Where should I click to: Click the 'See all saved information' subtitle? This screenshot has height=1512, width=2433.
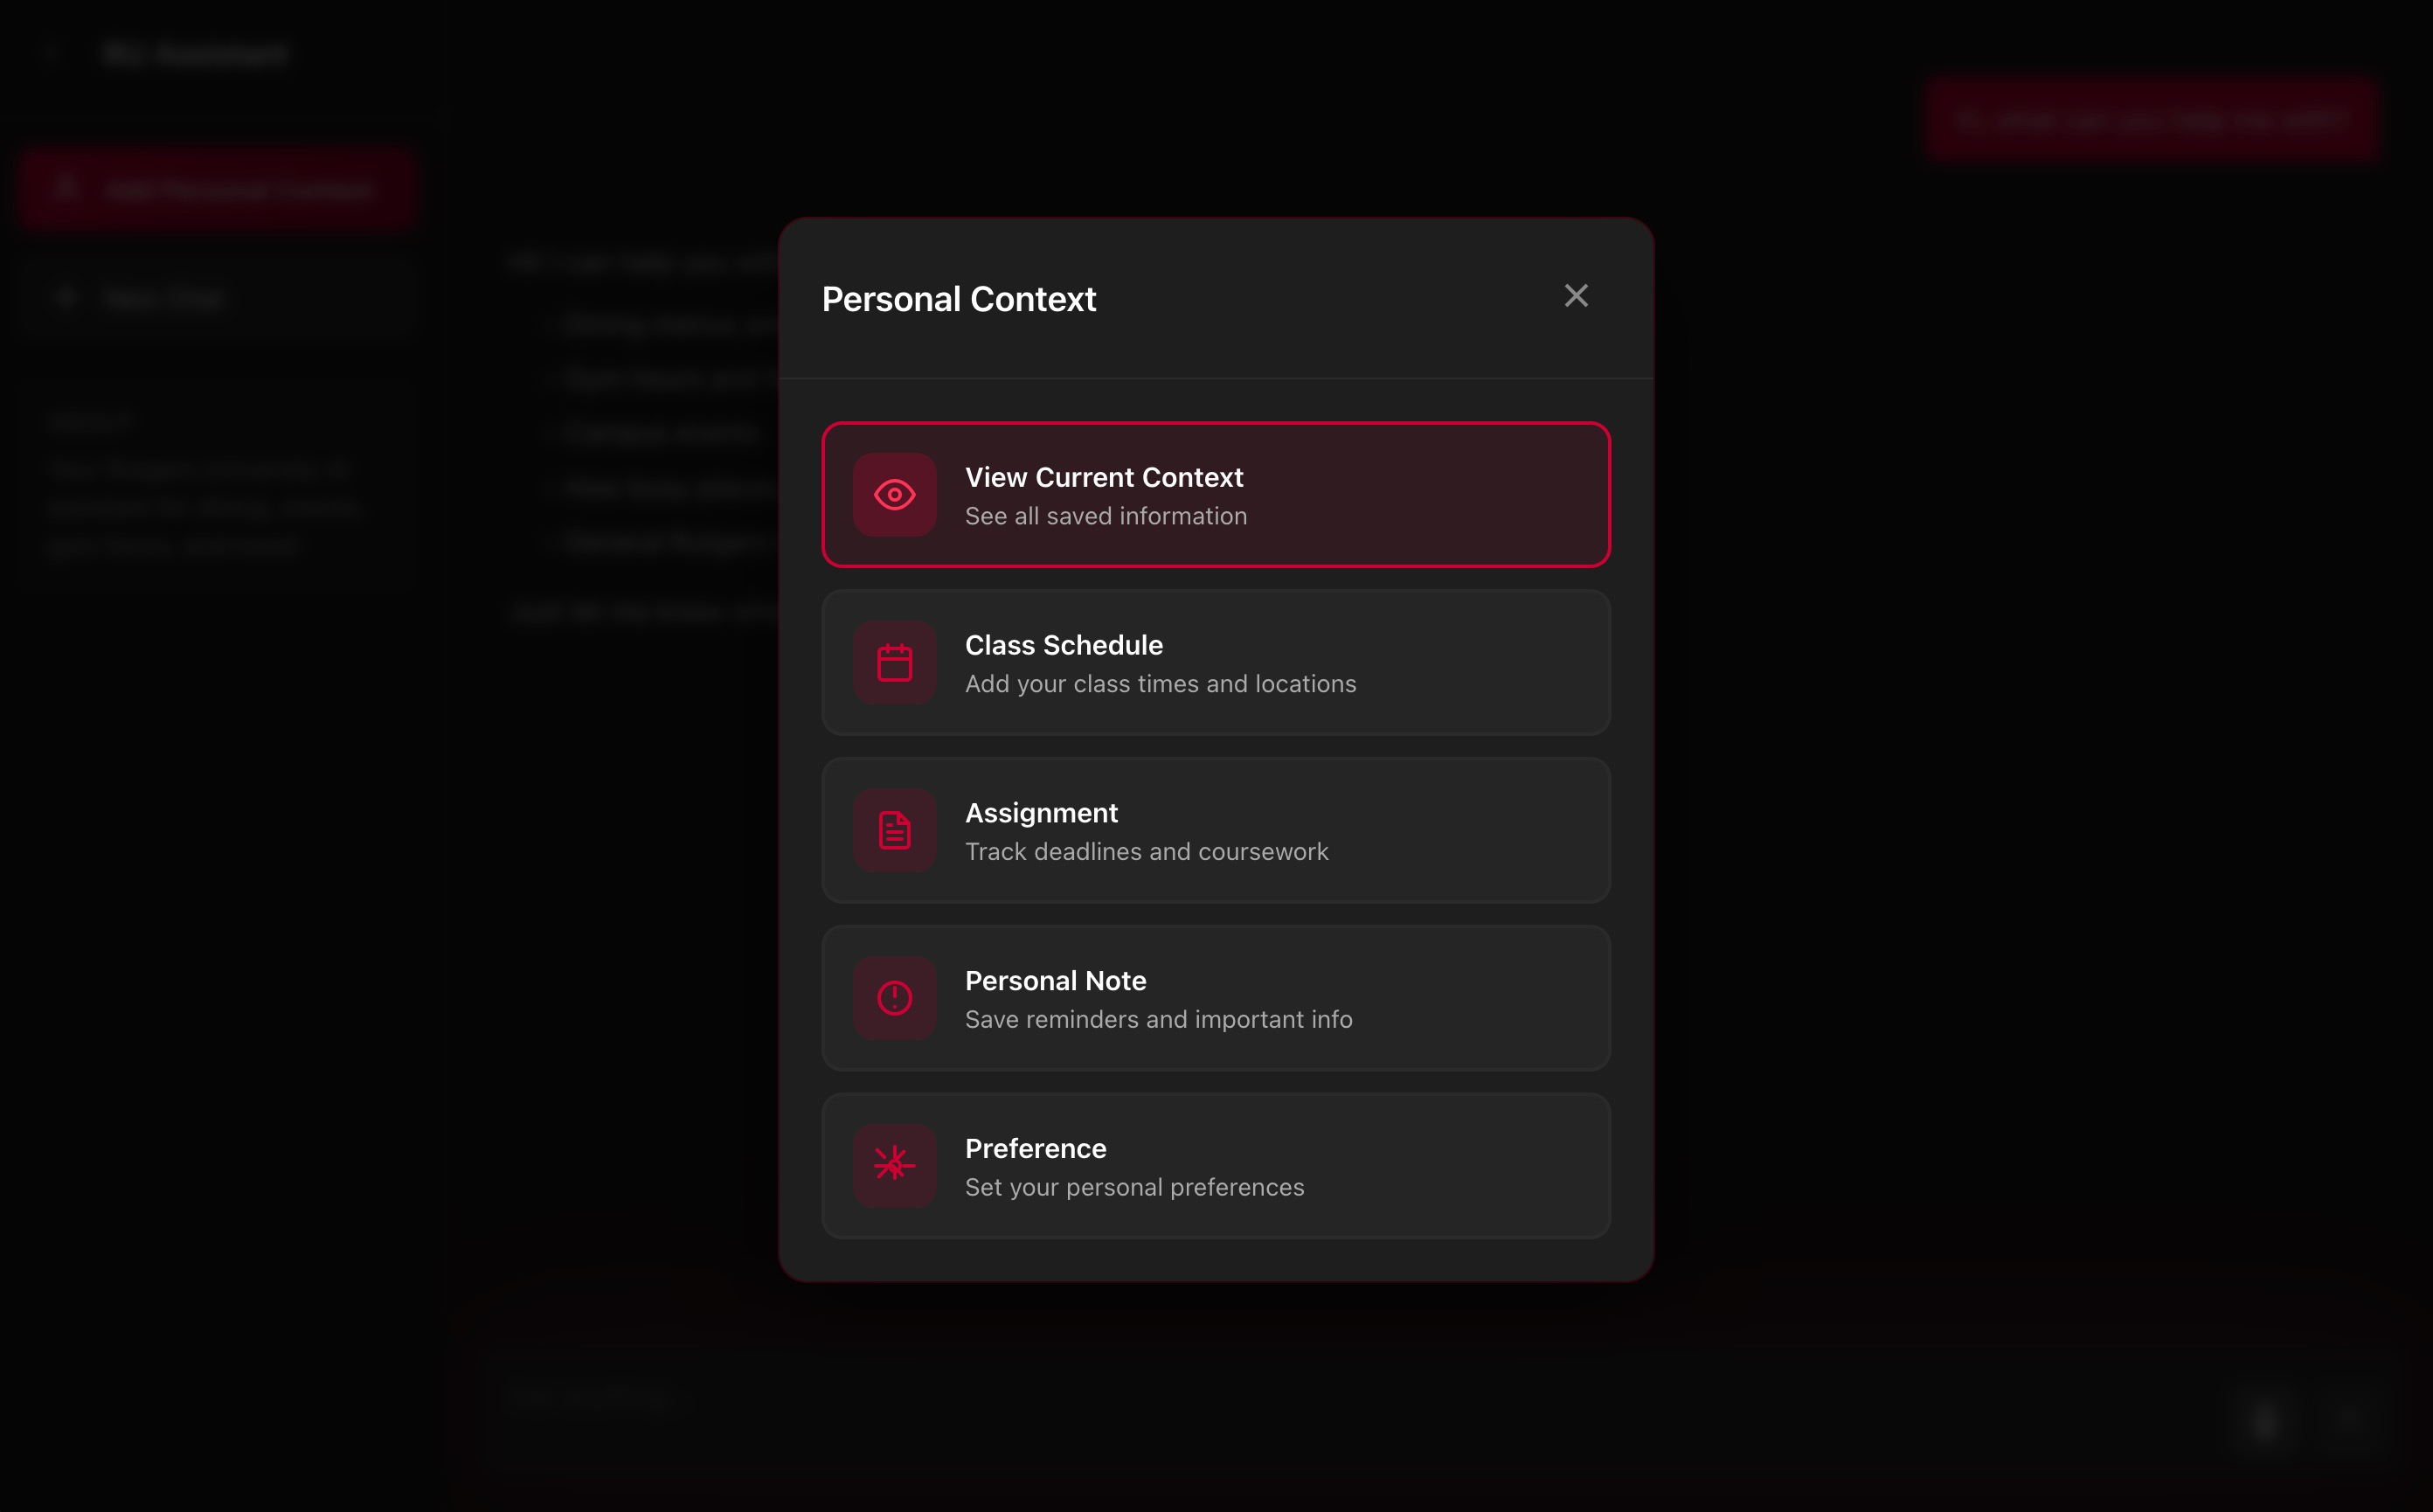click(1106, 516)
